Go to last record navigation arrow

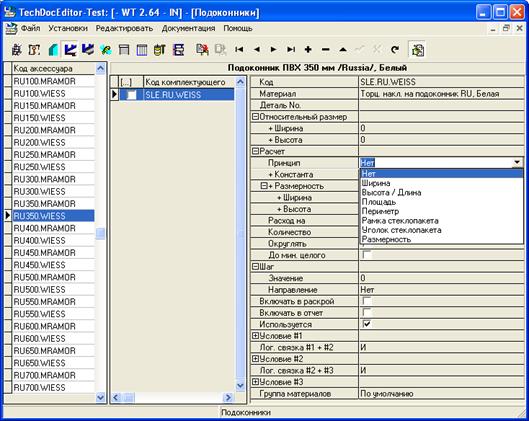(291, 50)
